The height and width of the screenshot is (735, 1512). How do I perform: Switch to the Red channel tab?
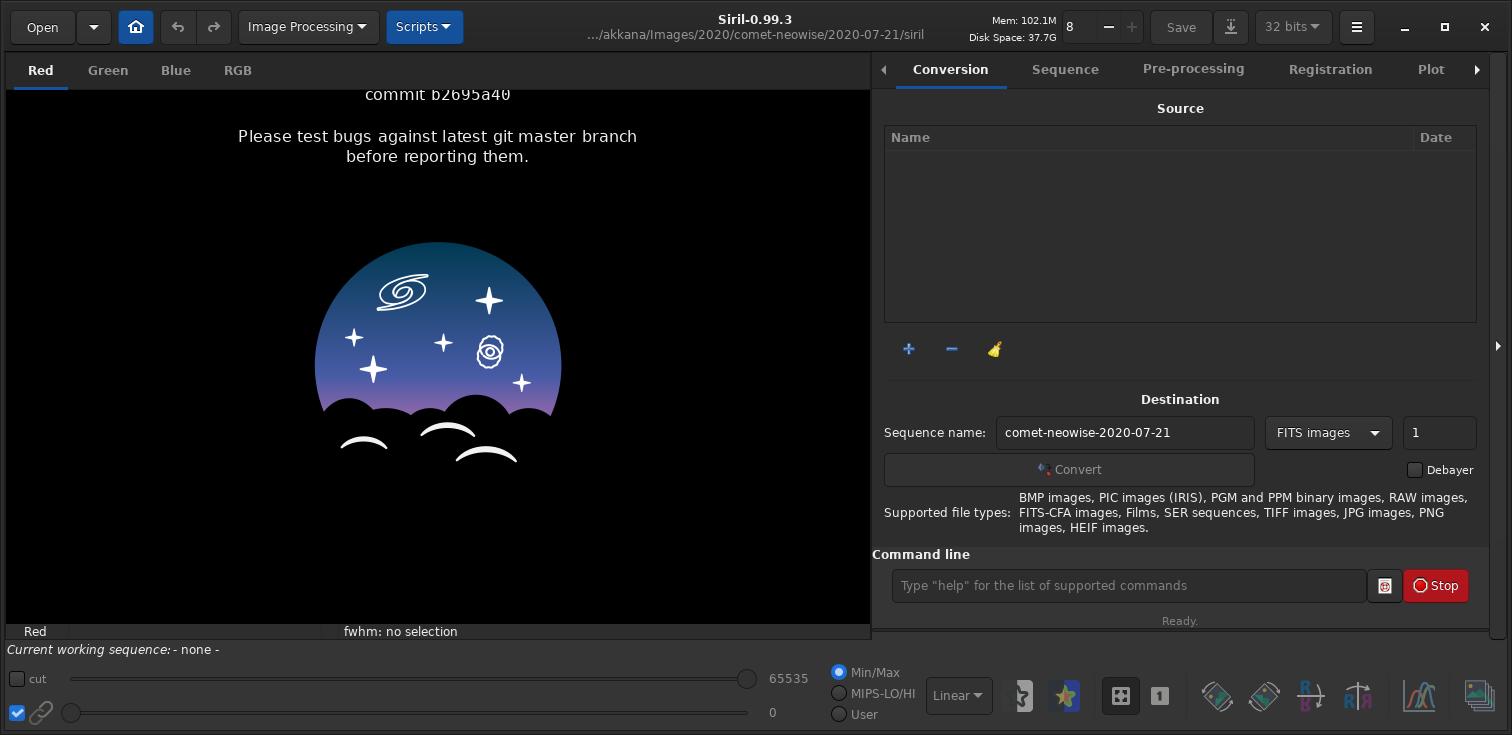click(40, 71)
